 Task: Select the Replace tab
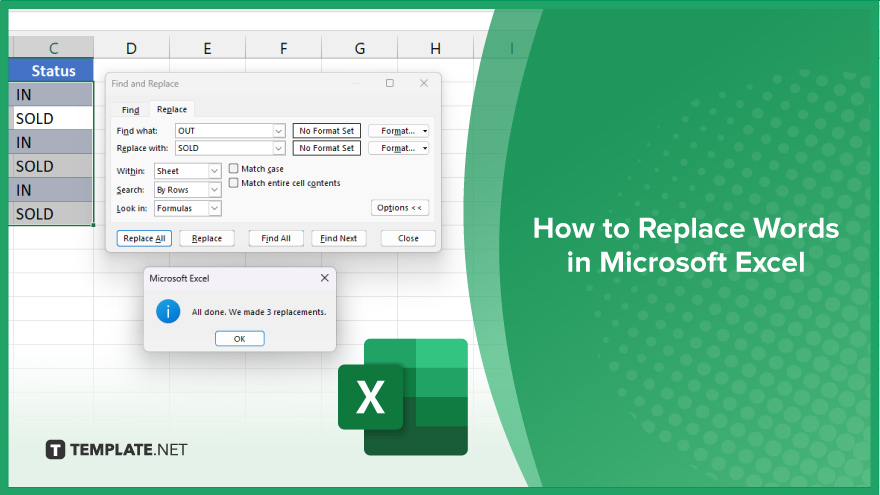pos(172,109)
